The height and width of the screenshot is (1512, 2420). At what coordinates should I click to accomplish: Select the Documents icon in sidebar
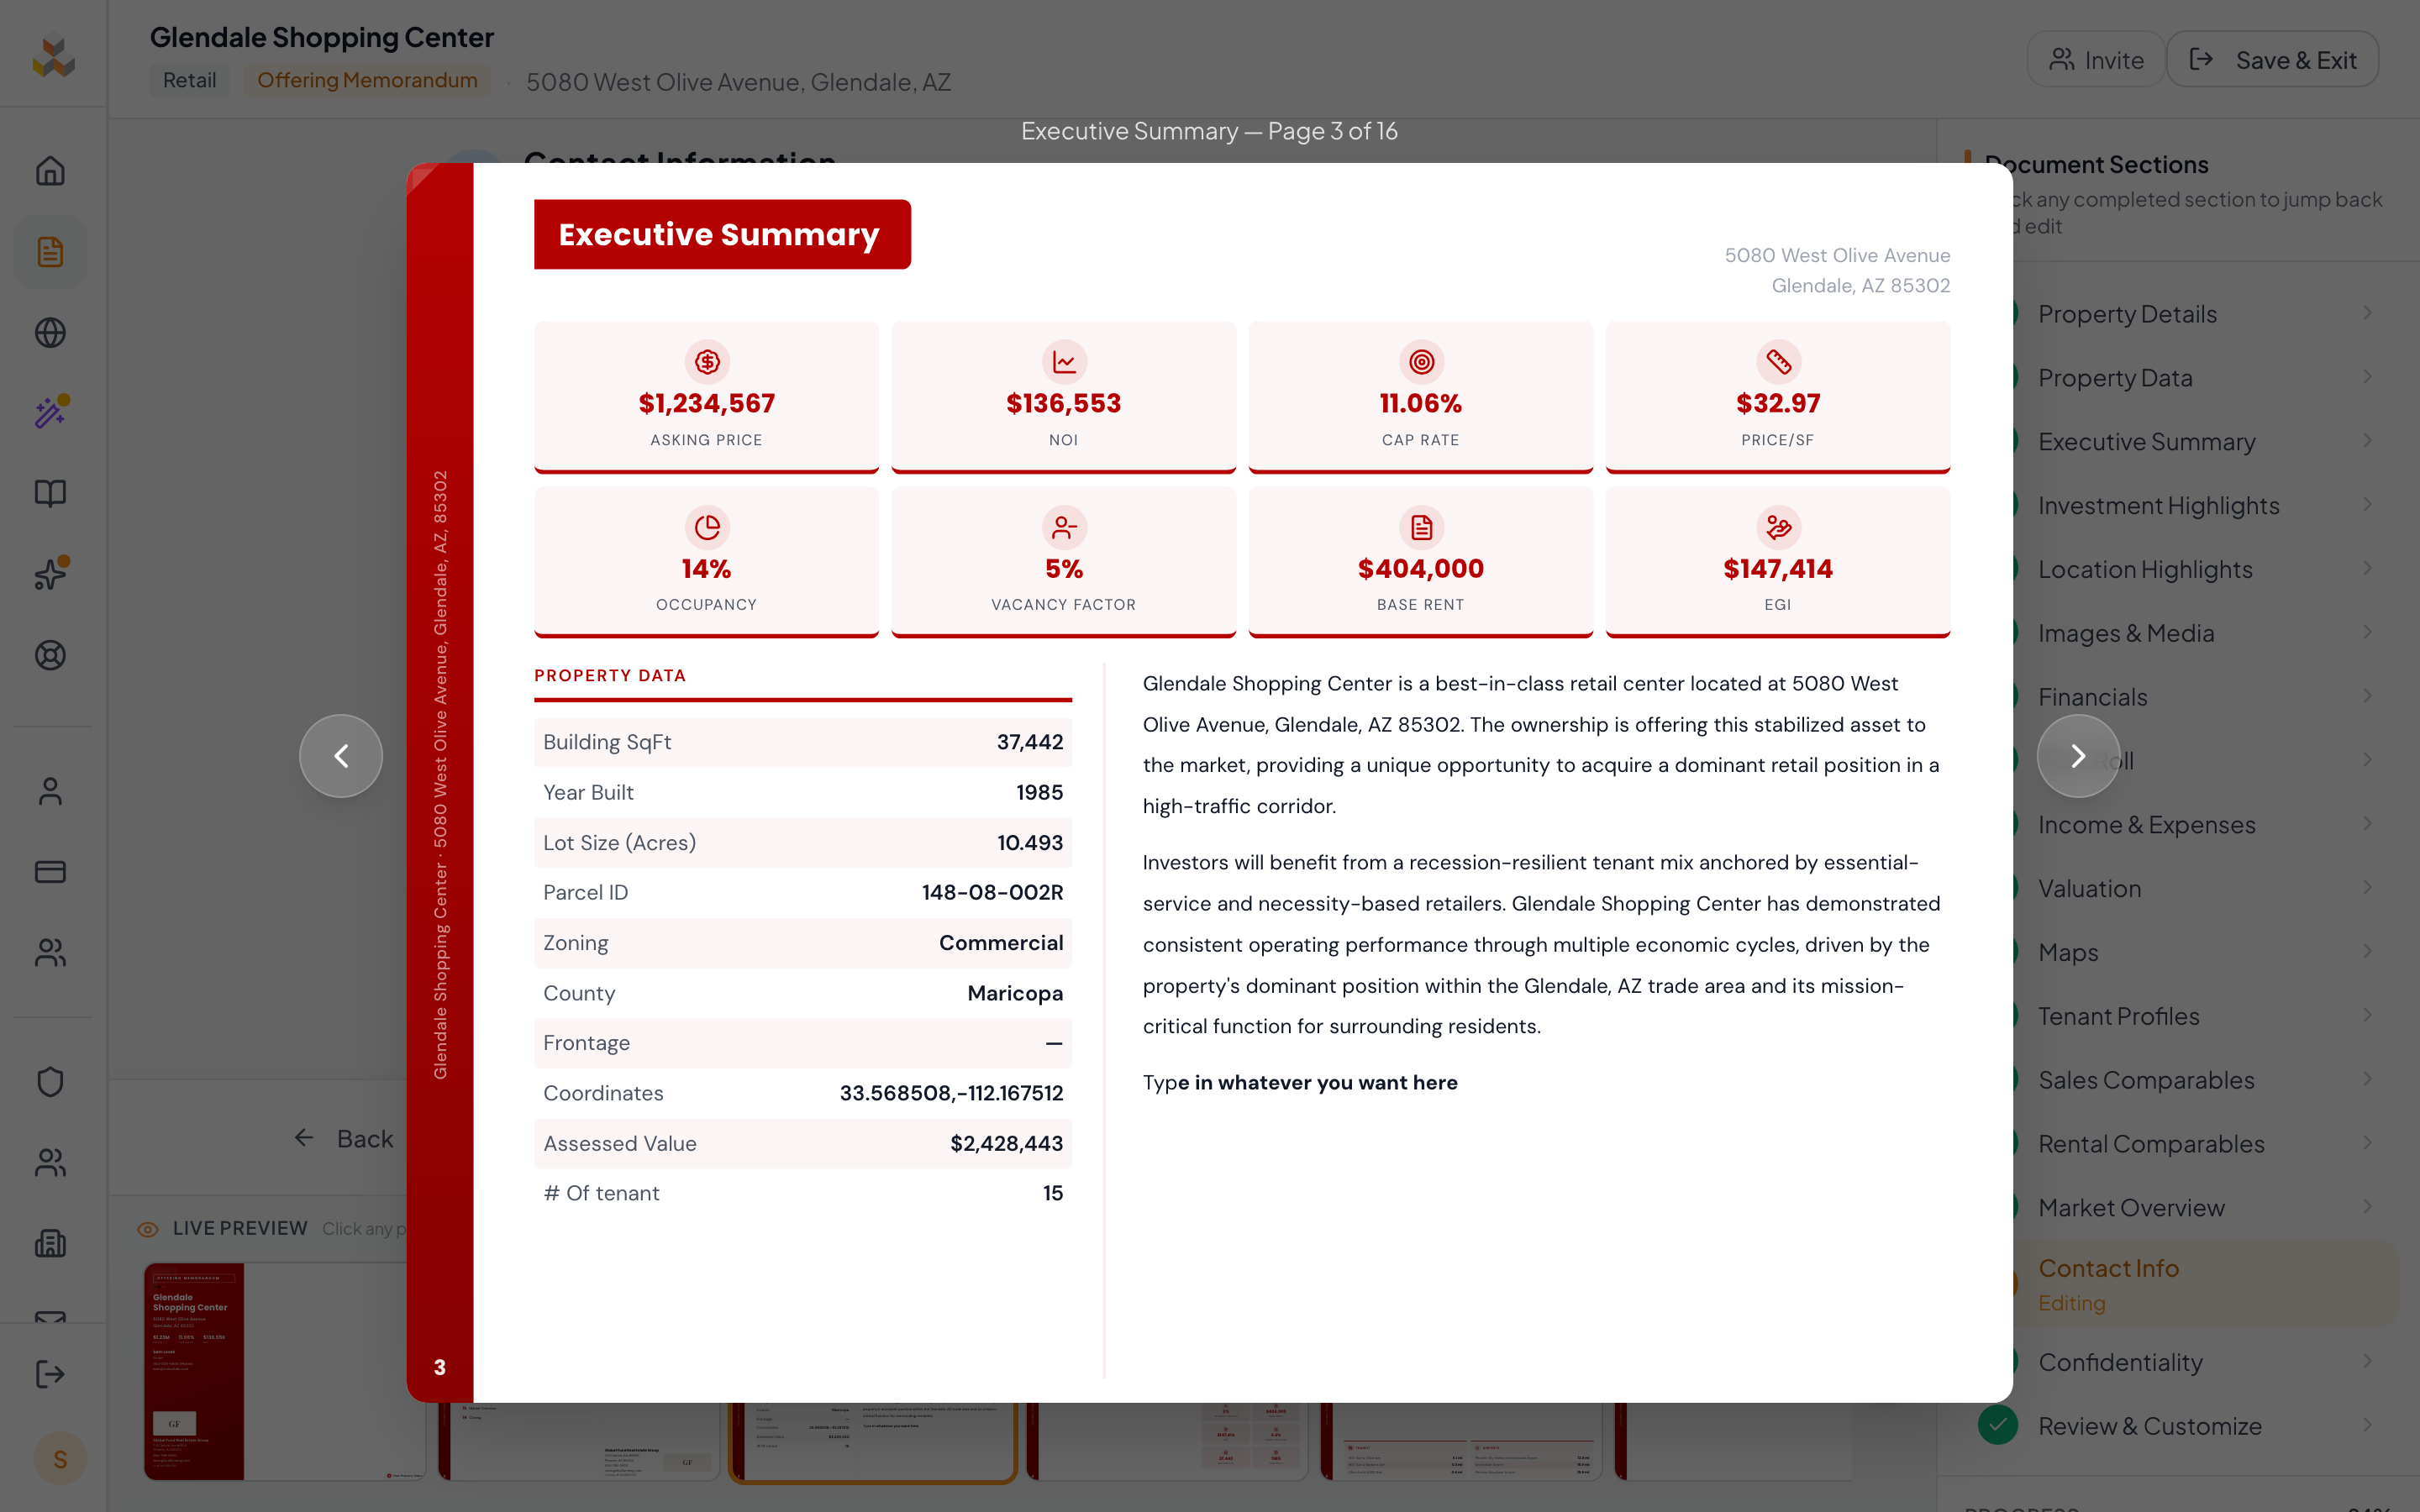[x=50, y=252]
